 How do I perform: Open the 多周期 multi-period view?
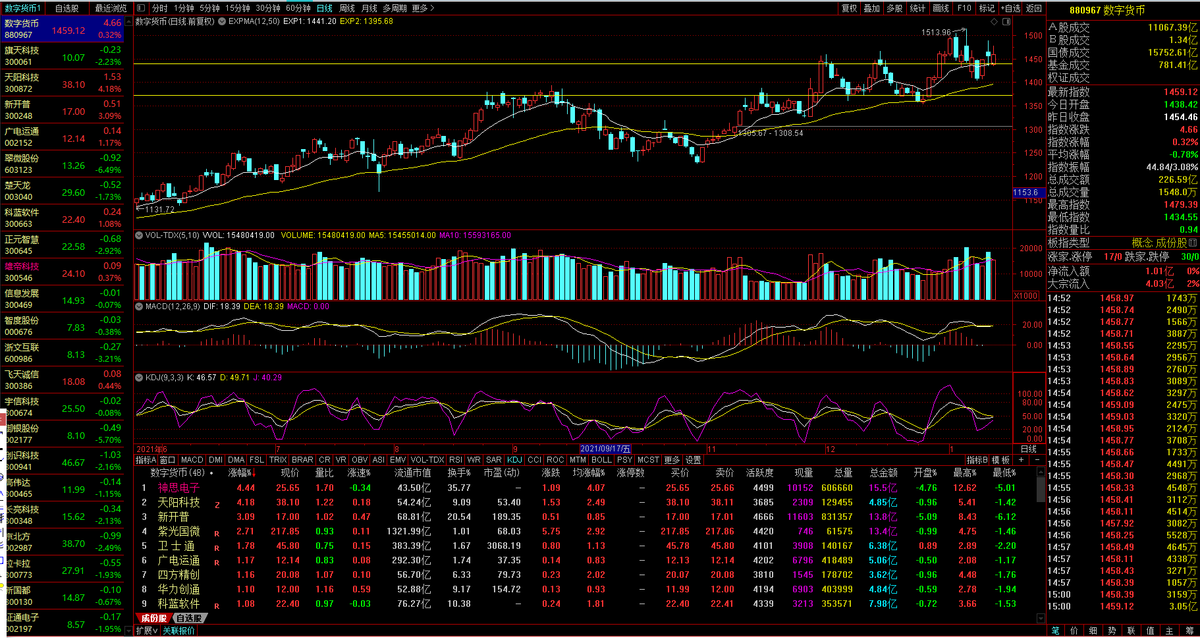coord(394,7)
